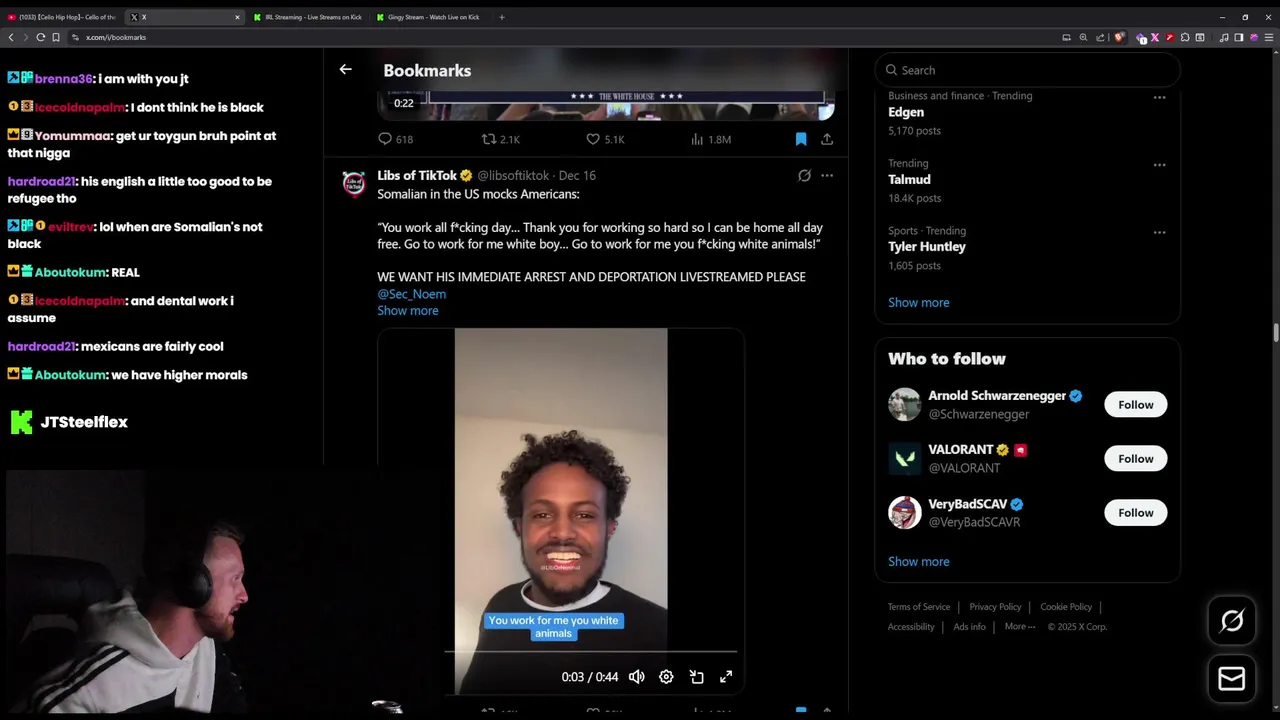Open VeryBadSCAV profile avatar
The image size is (1280, 720).
(904, 512)
